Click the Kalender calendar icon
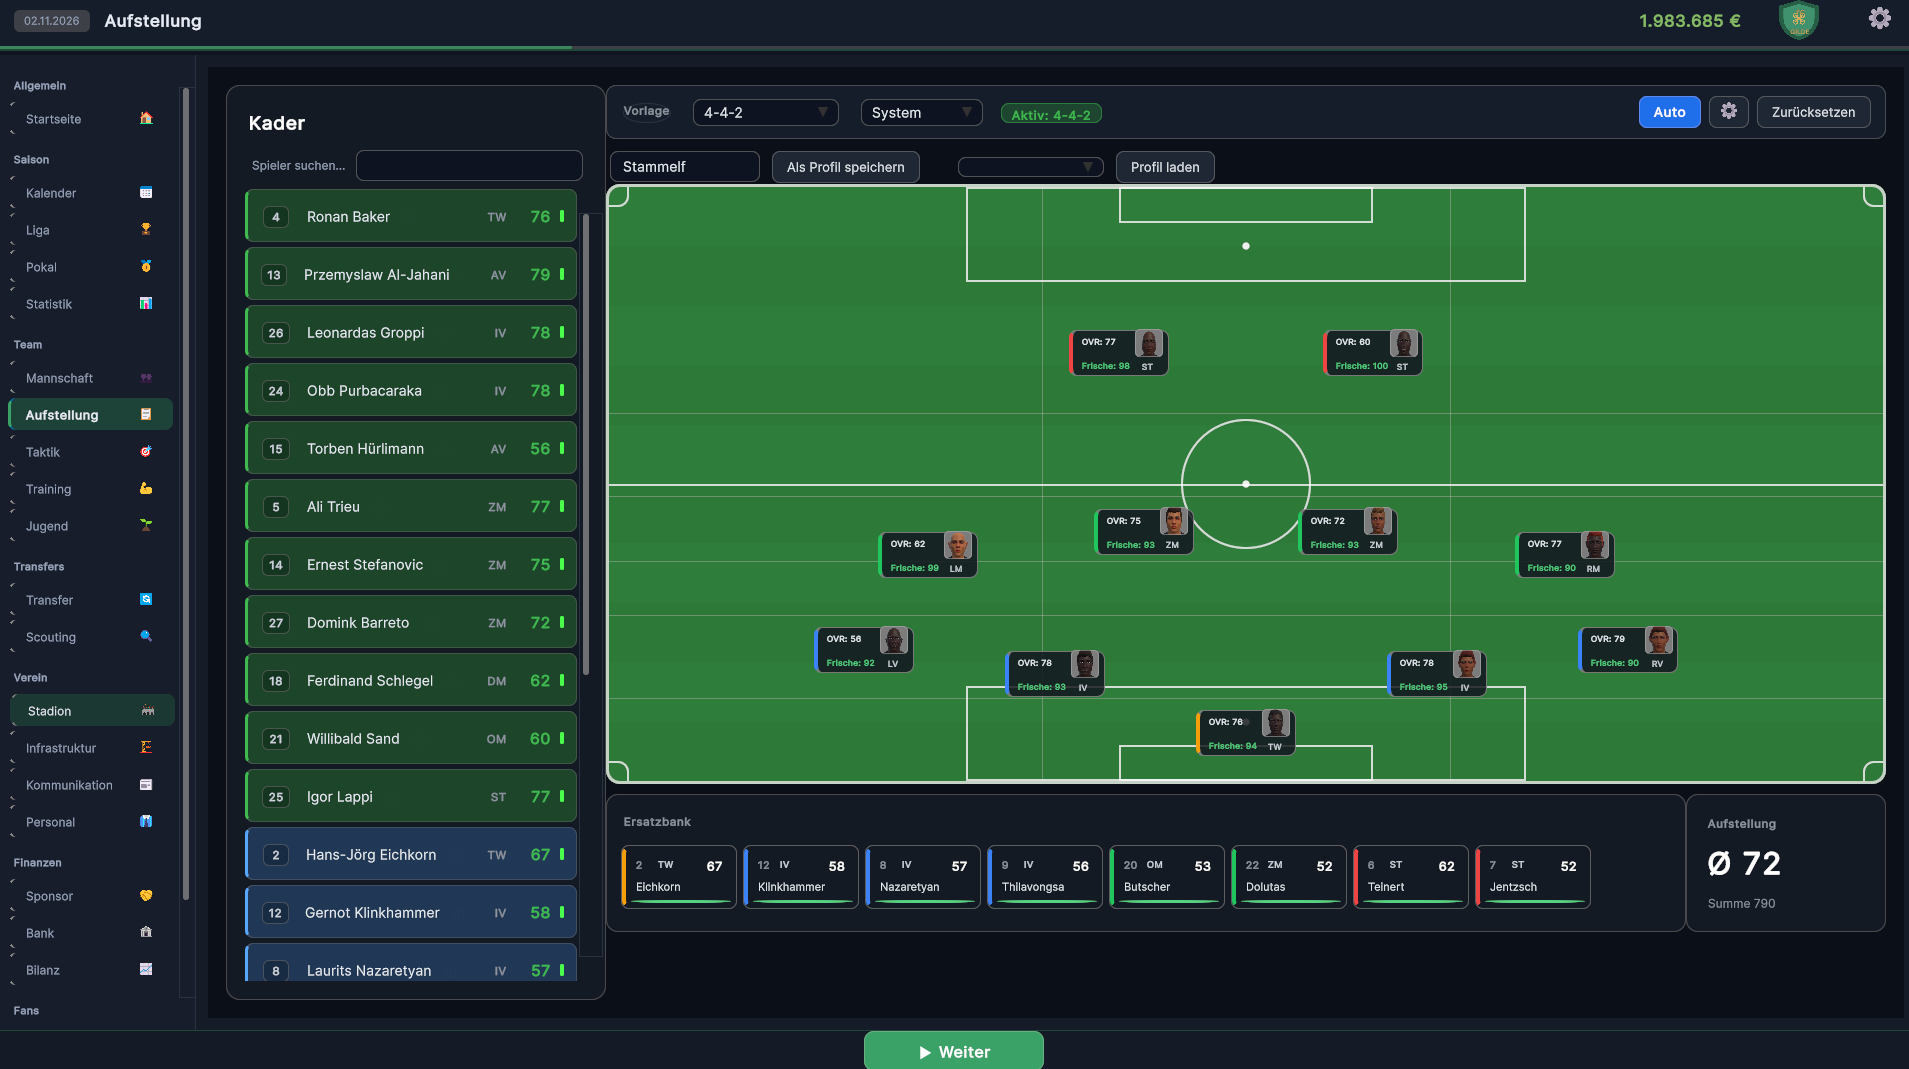1909x1069 pixels. coord(146,192)
